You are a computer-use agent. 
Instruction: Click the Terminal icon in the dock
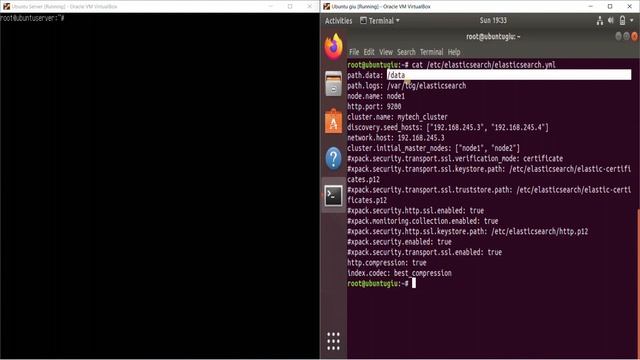pos(333,196)
